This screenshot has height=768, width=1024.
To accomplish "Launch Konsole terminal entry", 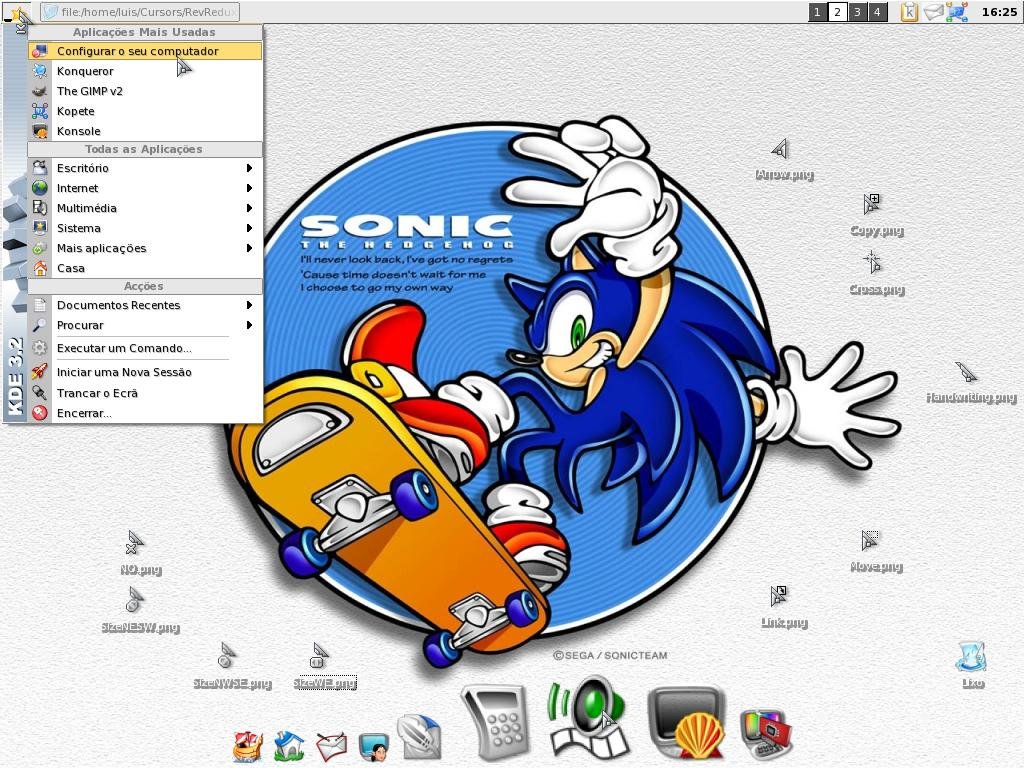I will 145,131.
